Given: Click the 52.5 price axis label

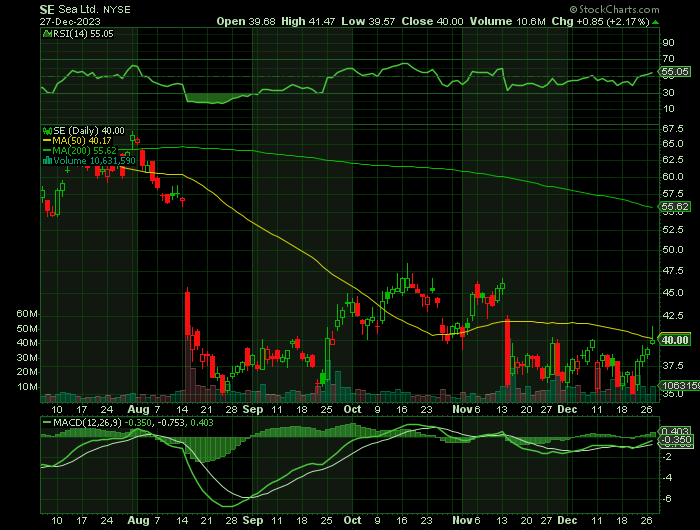Looking at the screenshot, I should (672, 230).
